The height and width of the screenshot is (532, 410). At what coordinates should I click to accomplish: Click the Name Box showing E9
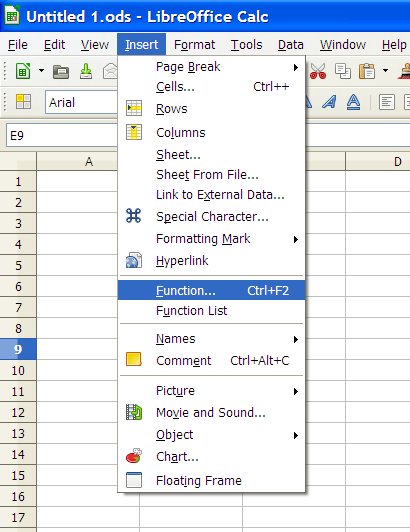click(62, 135)
